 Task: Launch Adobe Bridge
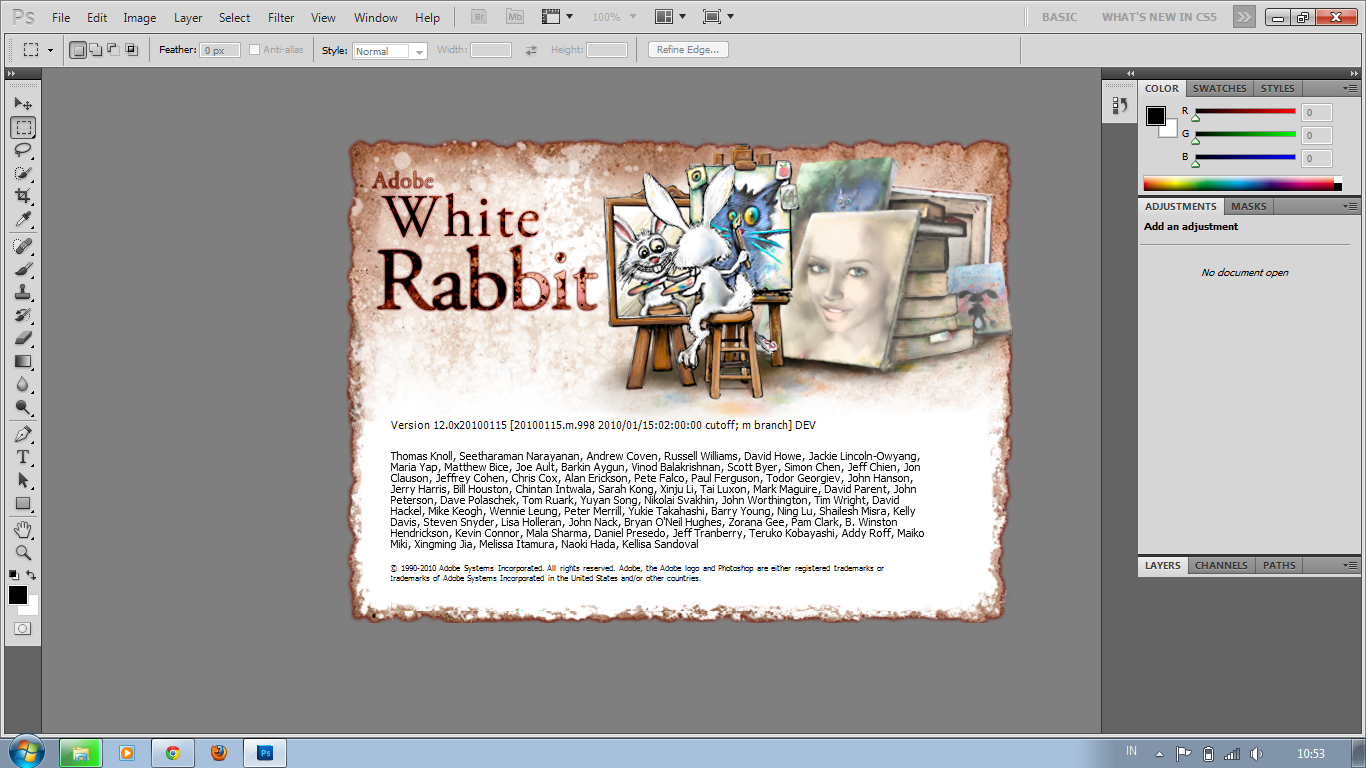pyautogui.click(x=478, y=17)
